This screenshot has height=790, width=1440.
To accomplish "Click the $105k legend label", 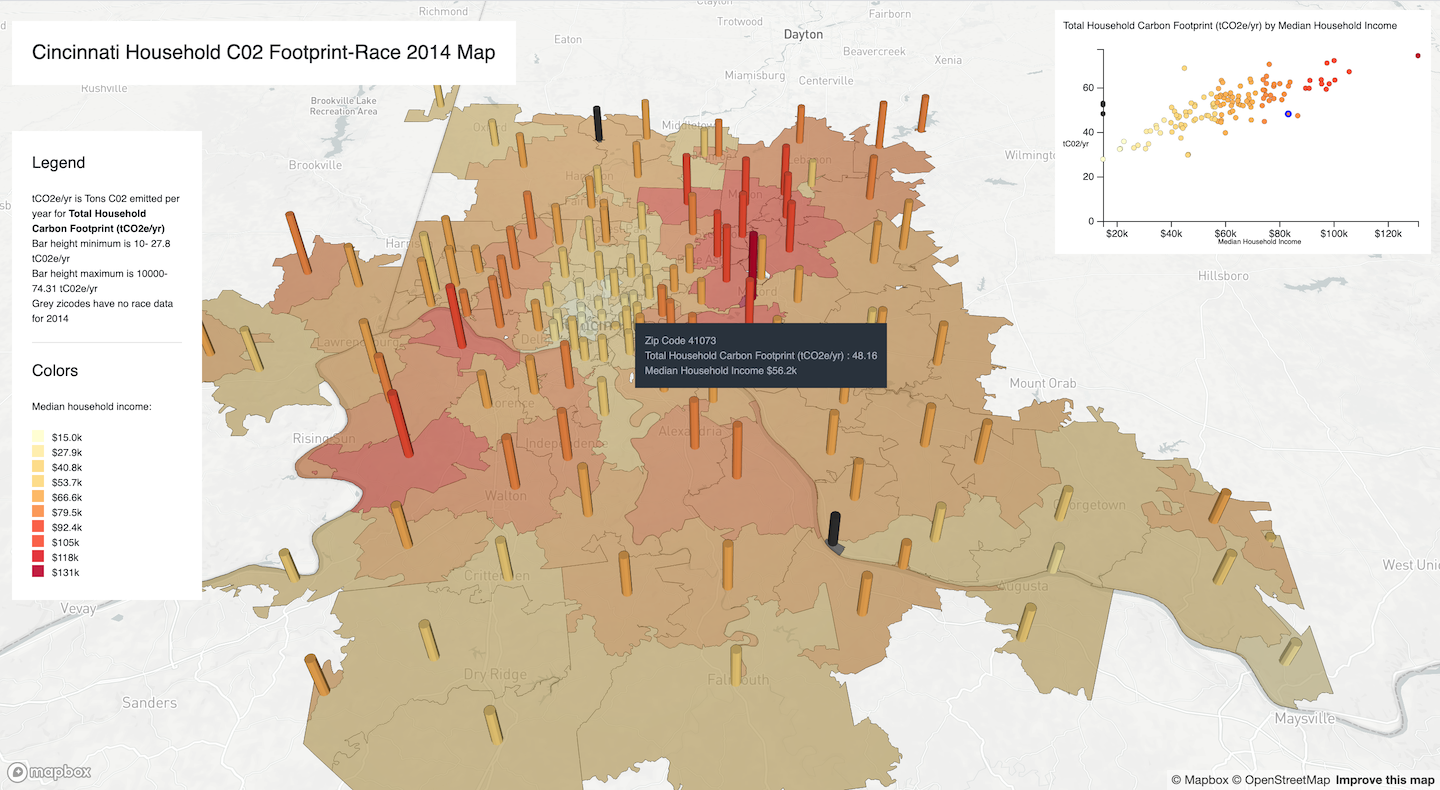I will tap(66, 542).
